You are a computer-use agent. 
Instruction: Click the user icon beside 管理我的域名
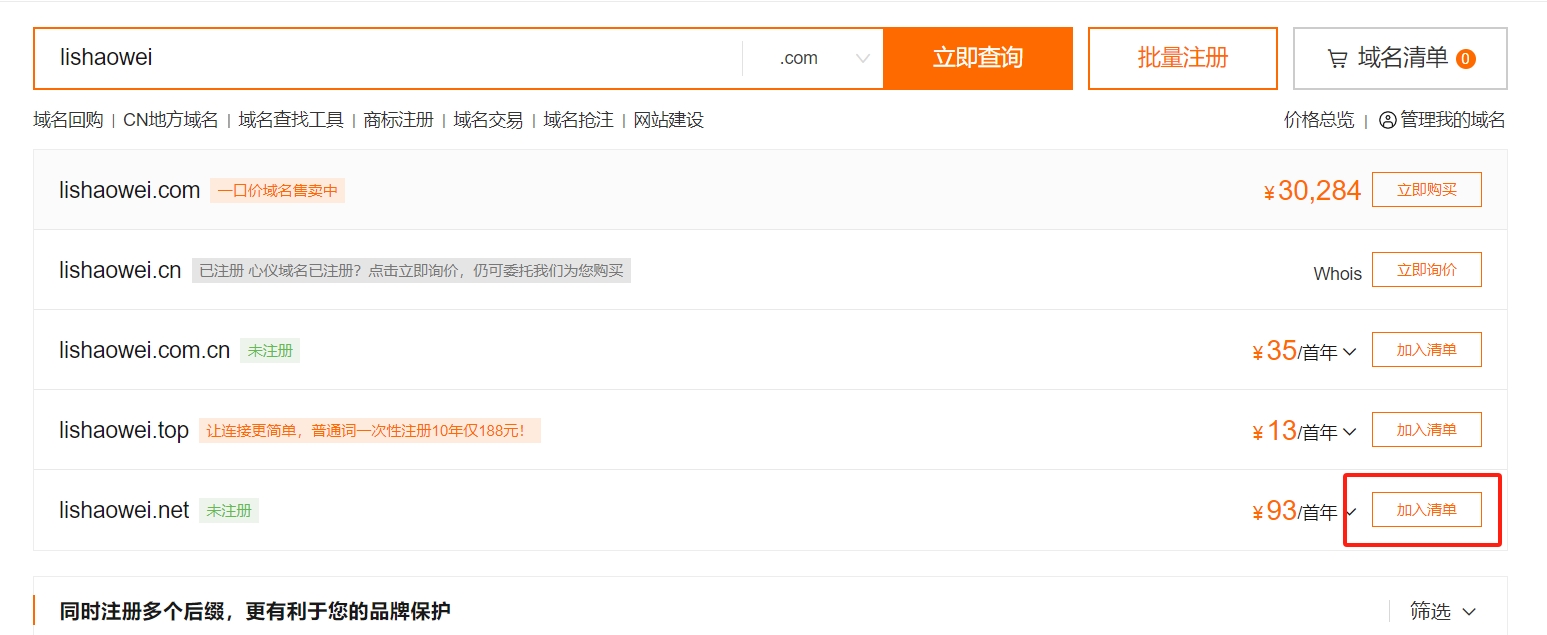[1387, 120]
